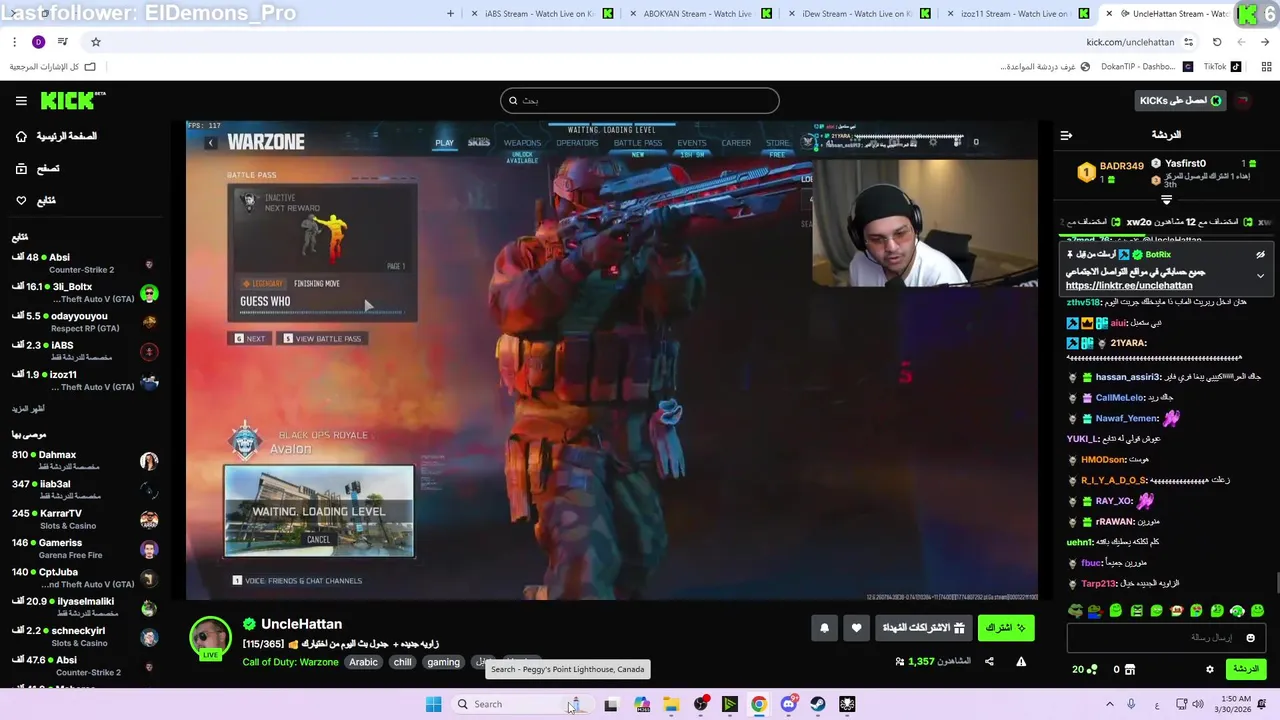Screen dimensions: 1280x720
Task: Click HMODson username in chat
Action: point(1103,459)
